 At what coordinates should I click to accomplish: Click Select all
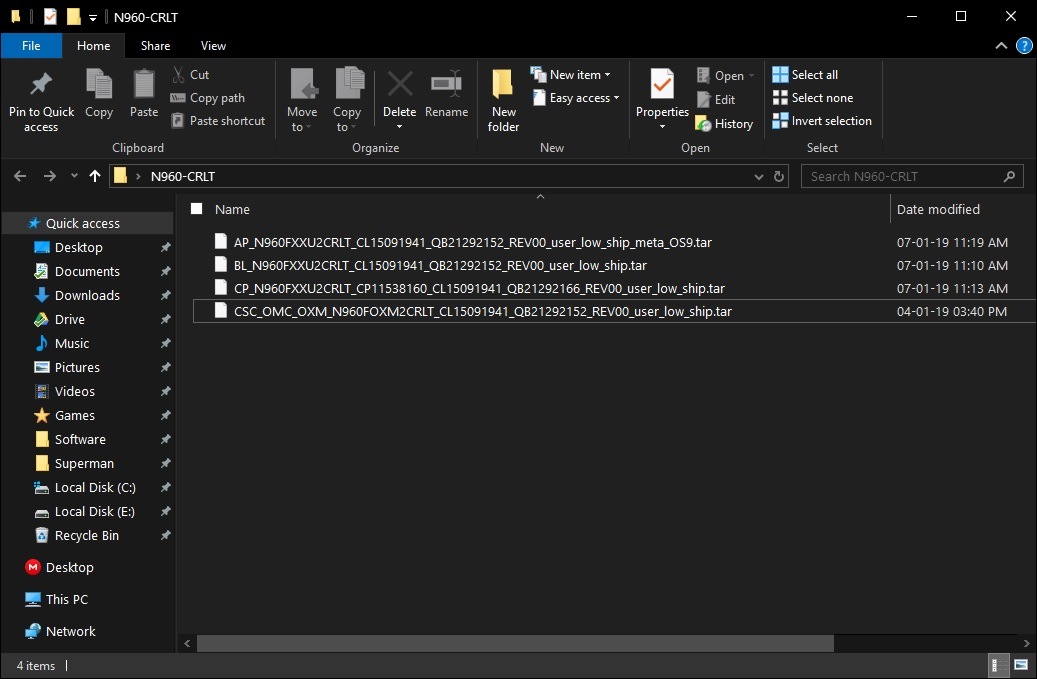click(x=805, y=75)
